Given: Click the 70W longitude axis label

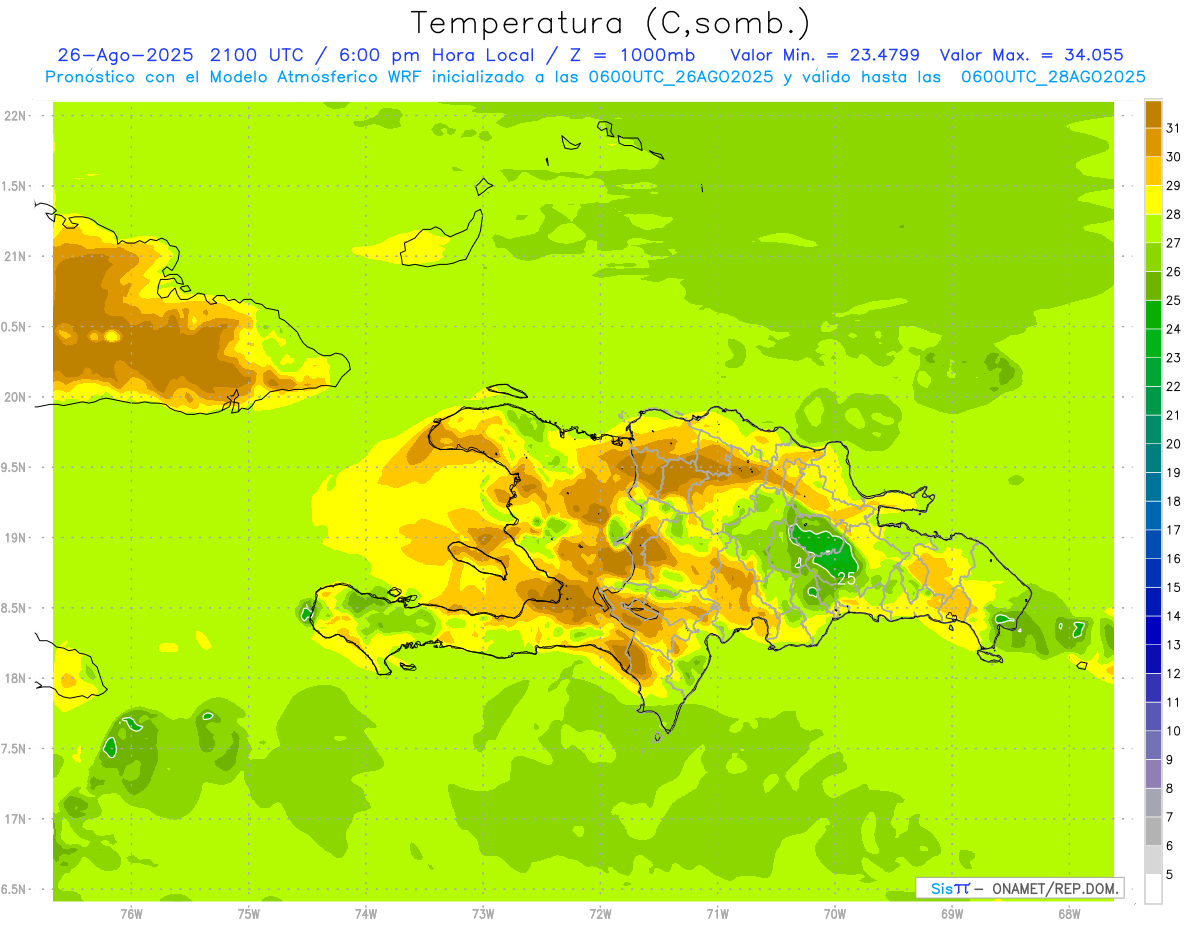Looking at the screenshot, I should (834, 913).
